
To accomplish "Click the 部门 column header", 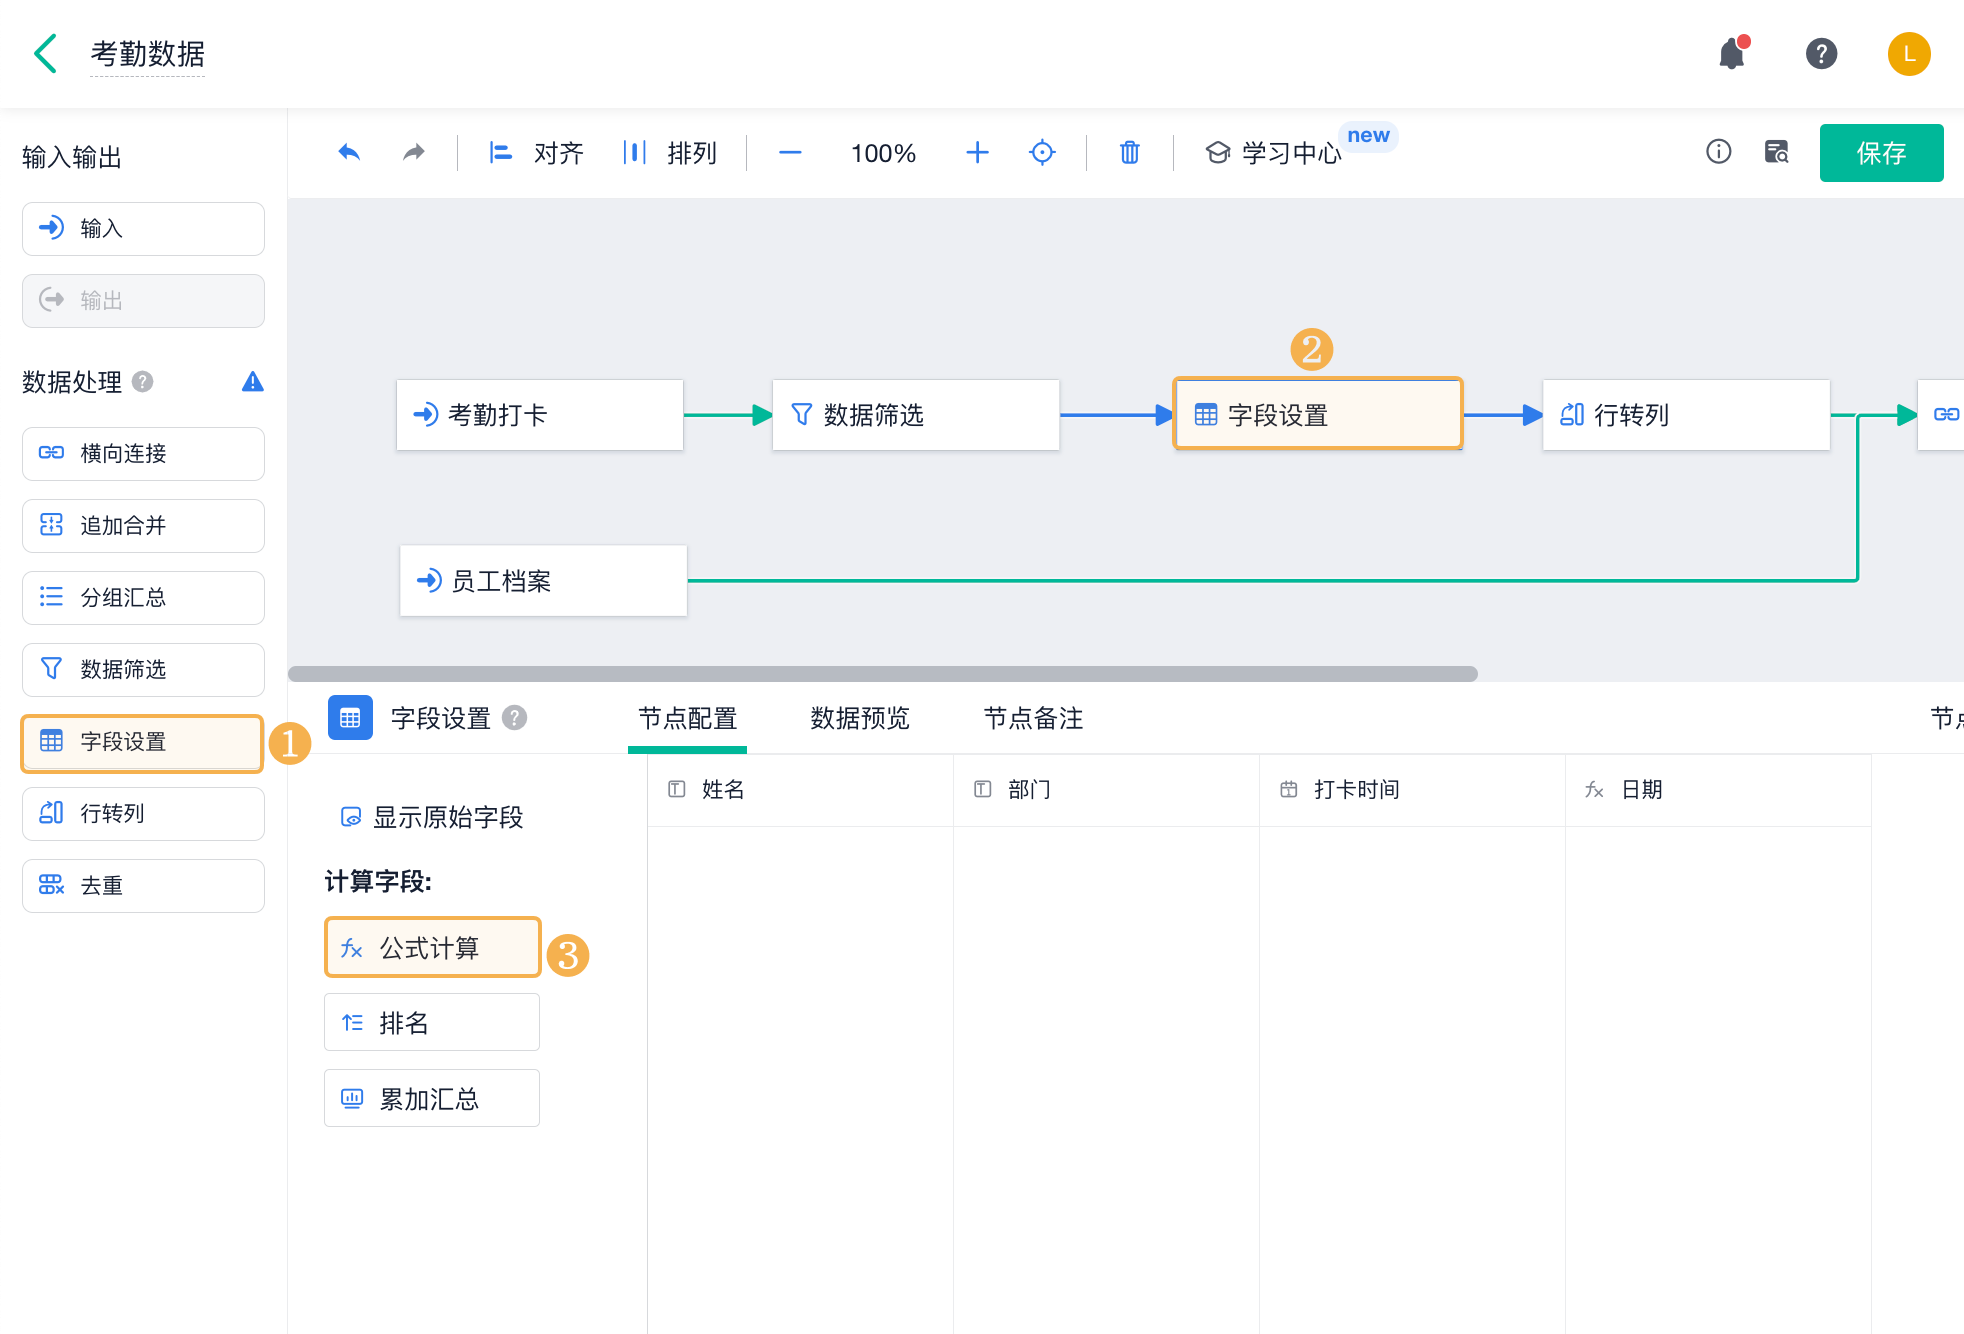I will pos(1106,790).
